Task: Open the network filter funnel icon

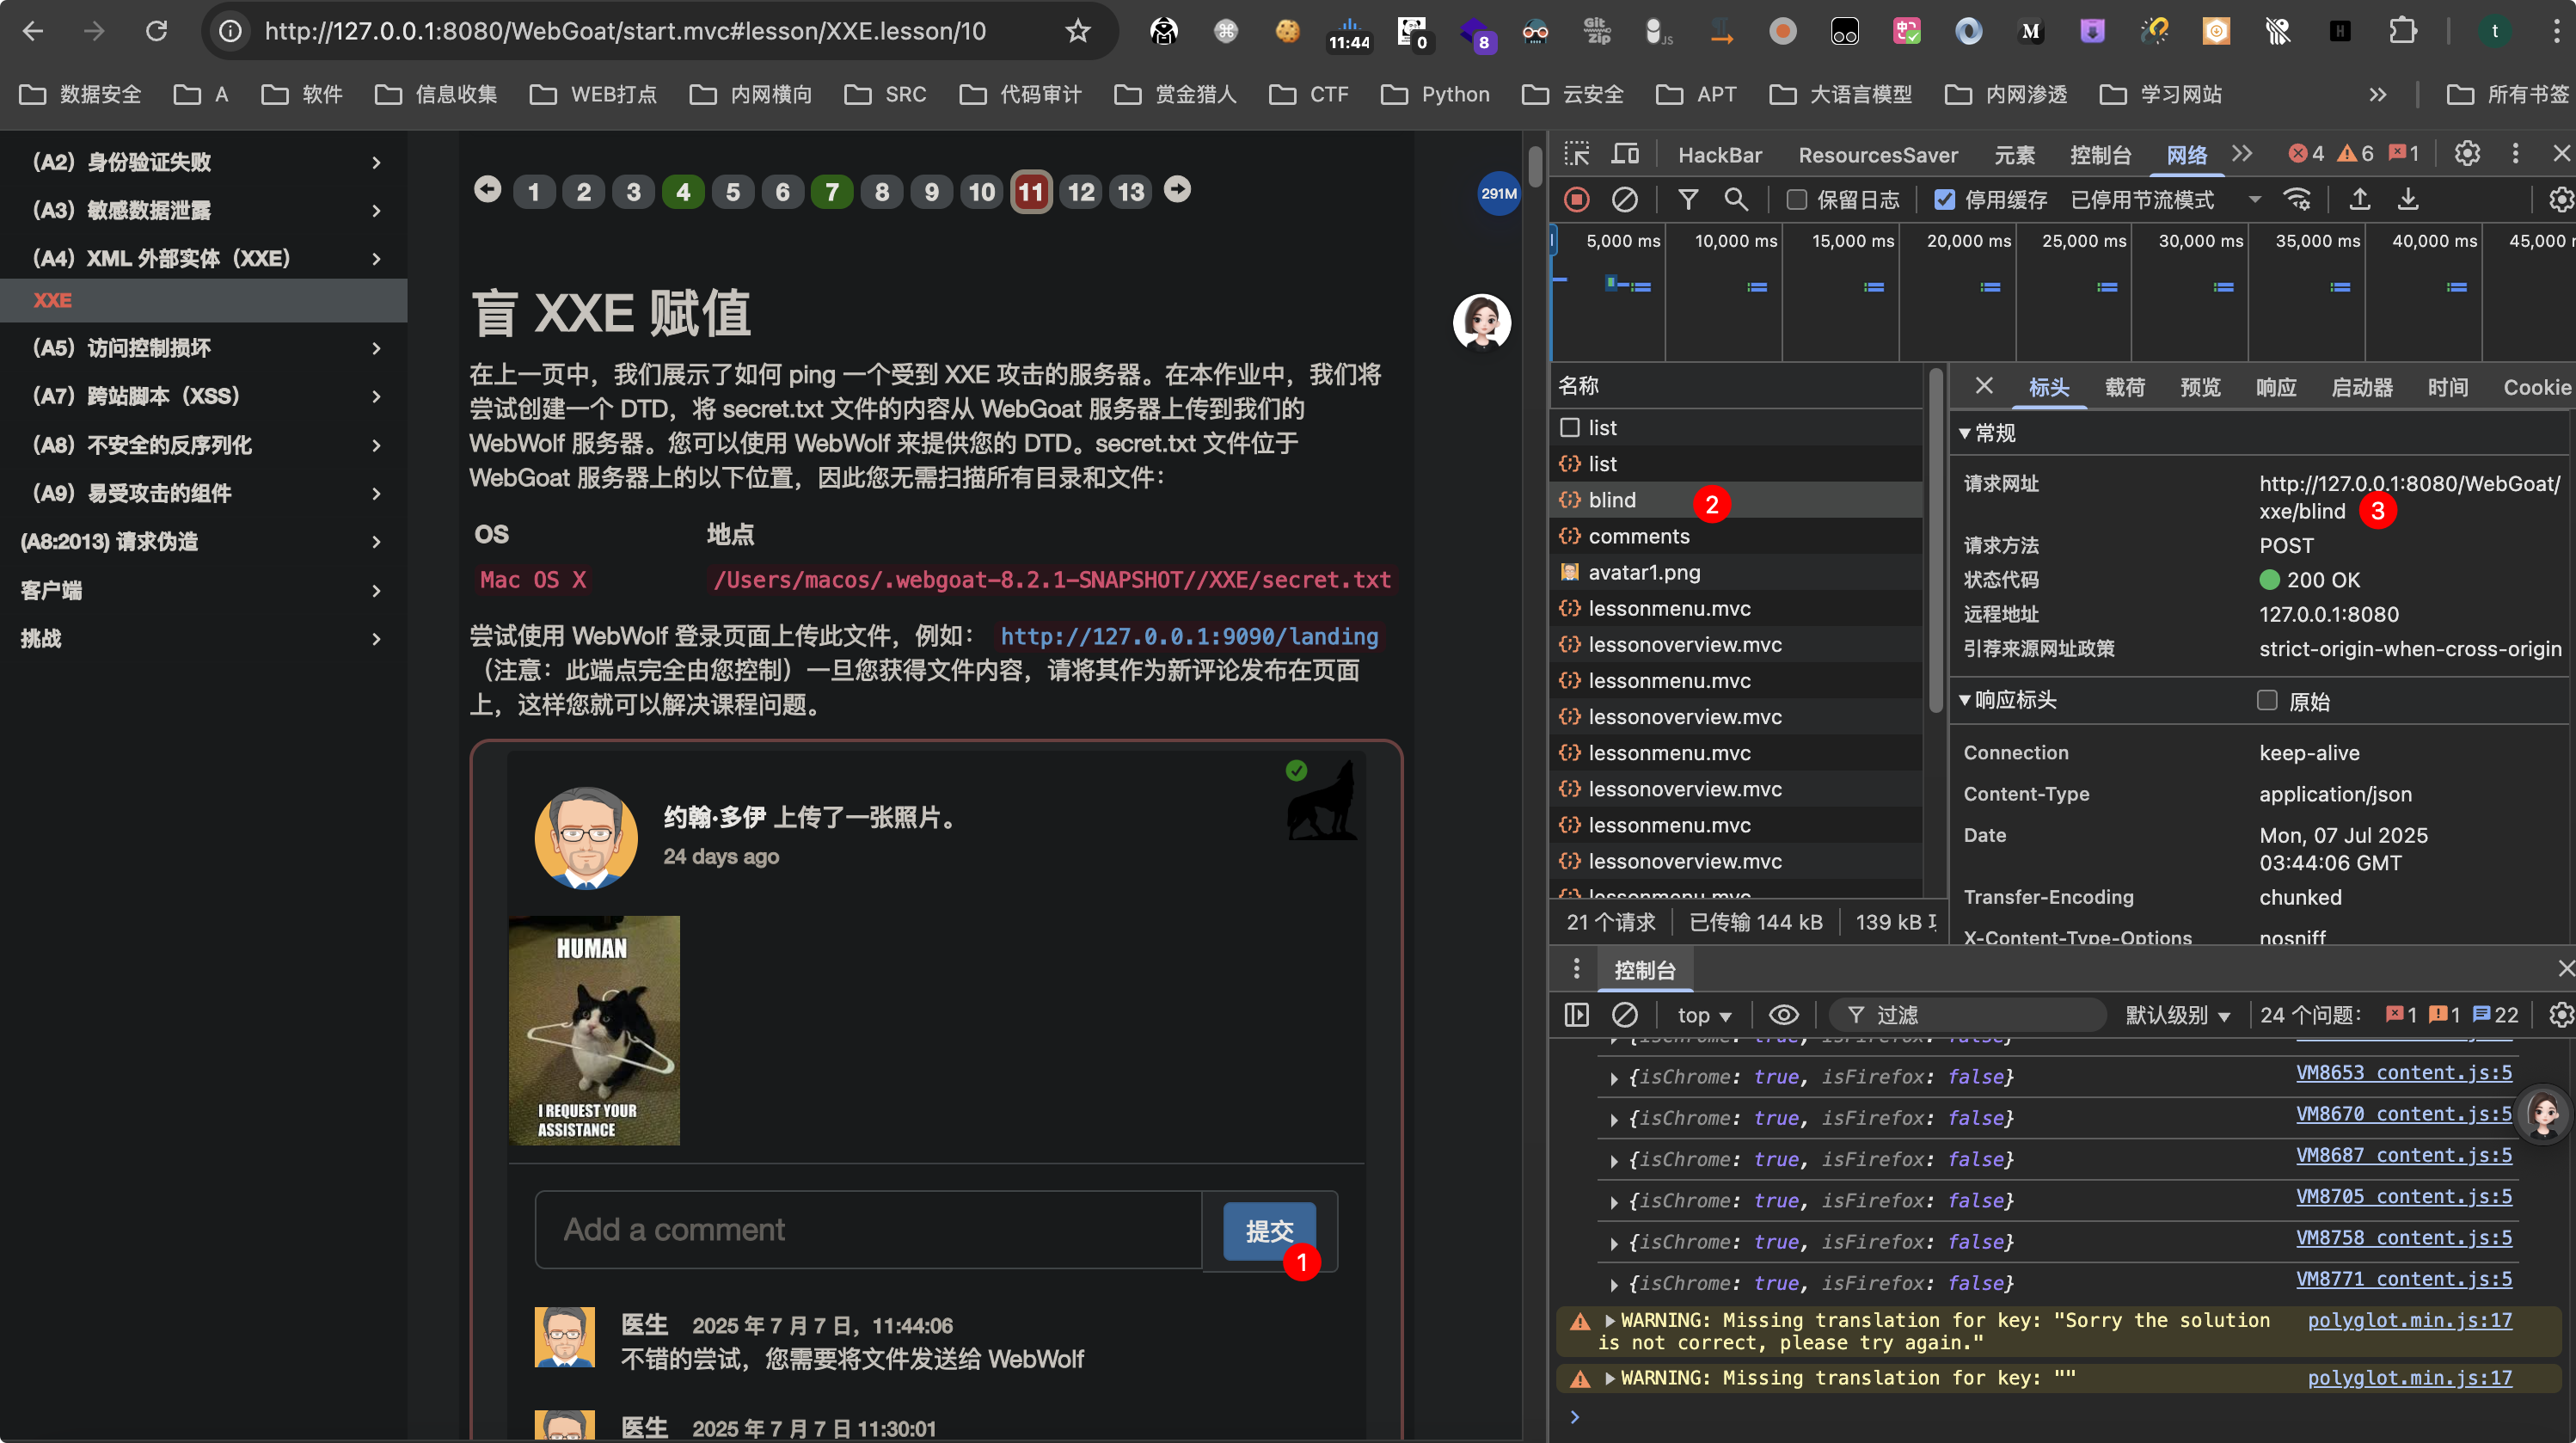Action: tap(1688, 200)
